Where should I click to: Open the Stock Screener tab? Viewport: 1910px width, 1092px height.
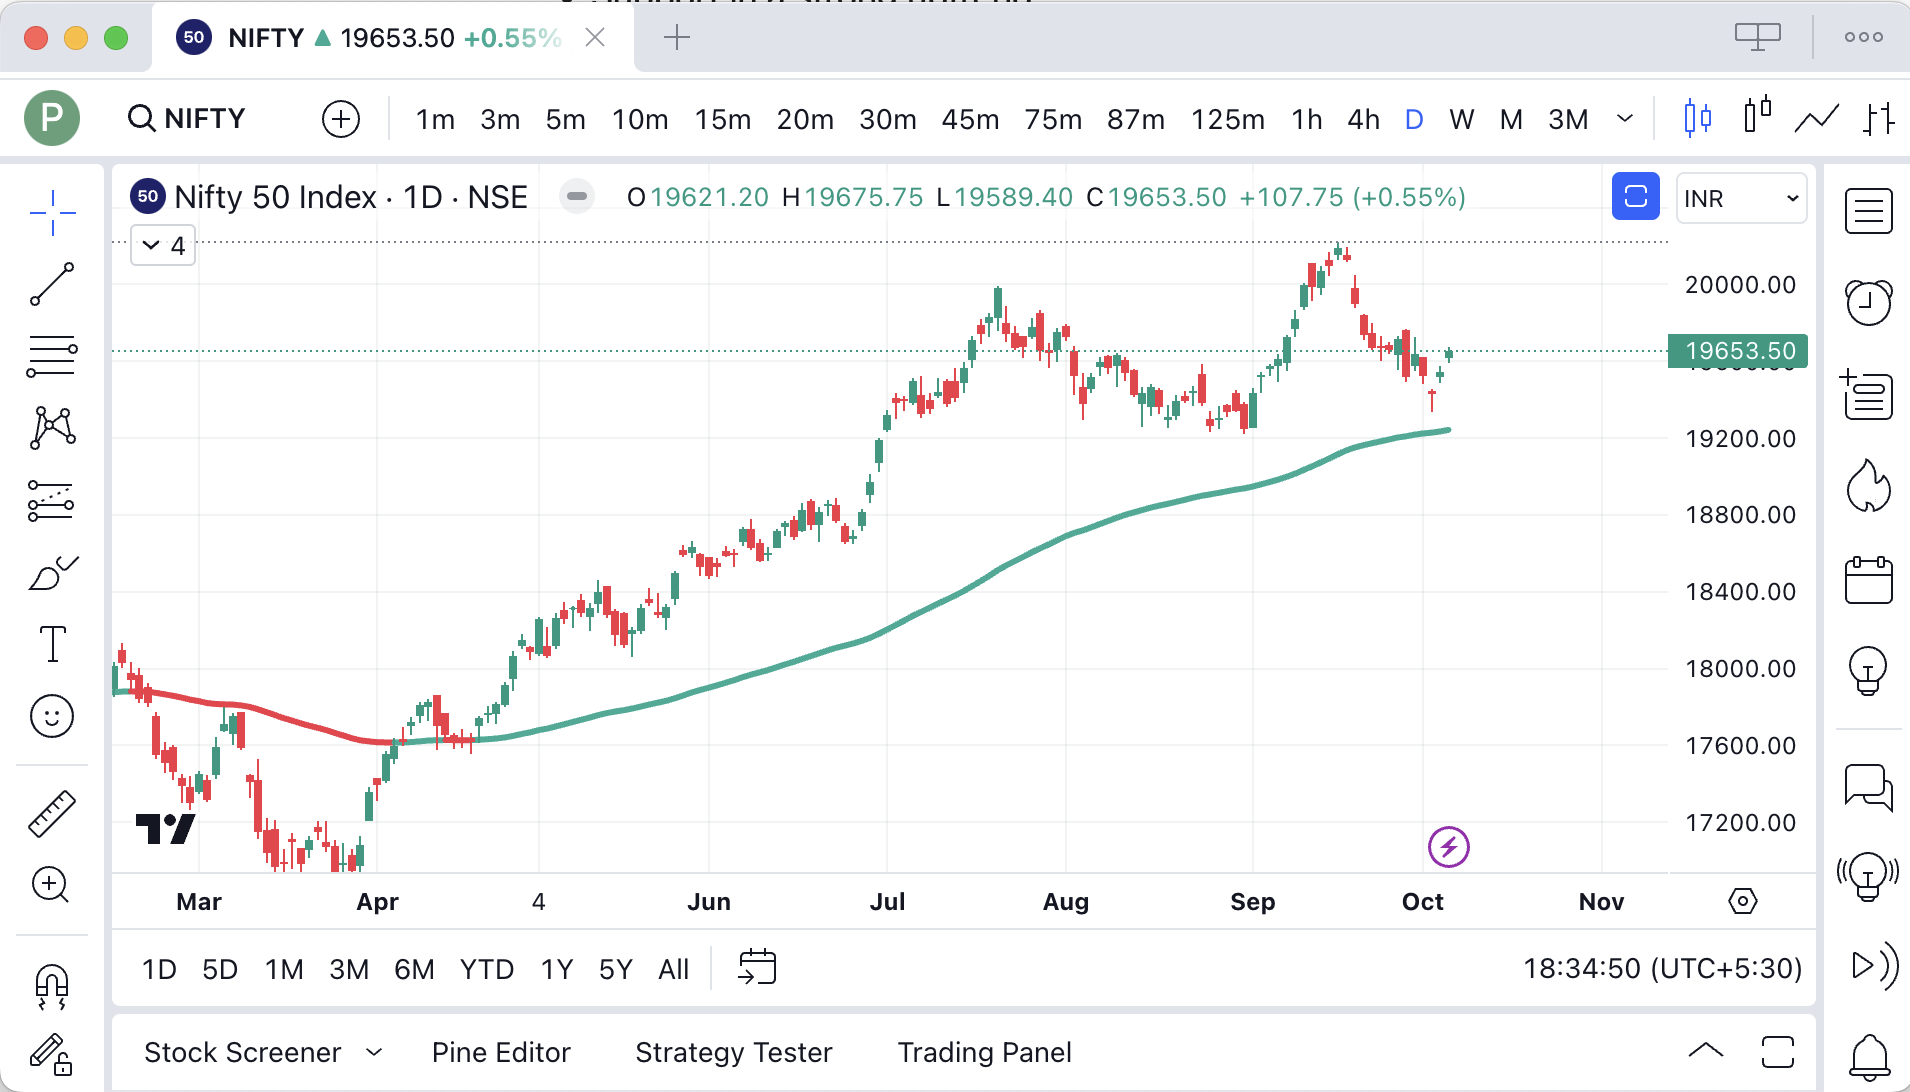click(x=243, y=1052)
